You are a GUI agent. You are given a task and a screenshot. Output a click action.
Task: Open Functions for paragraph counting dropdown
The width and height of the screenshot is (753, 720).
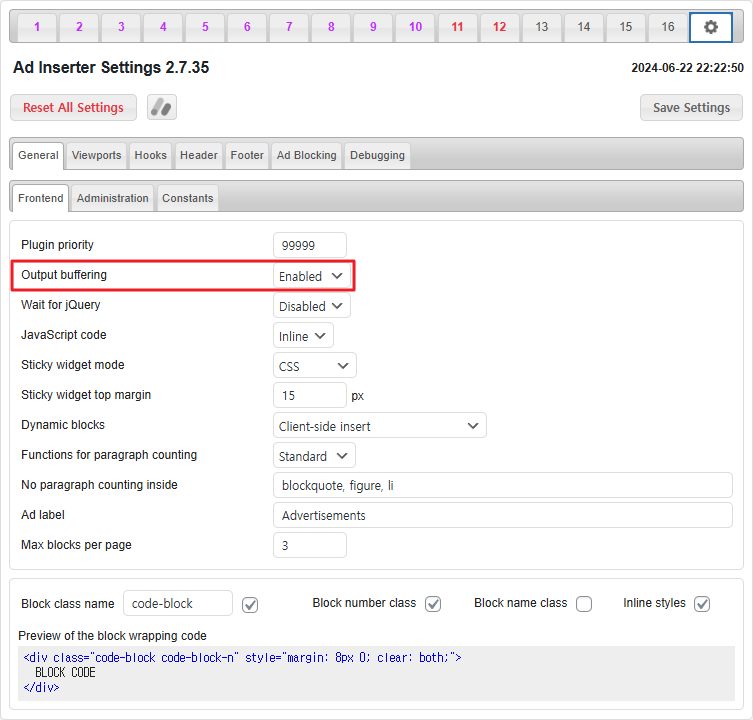click(x=314, y=456)
